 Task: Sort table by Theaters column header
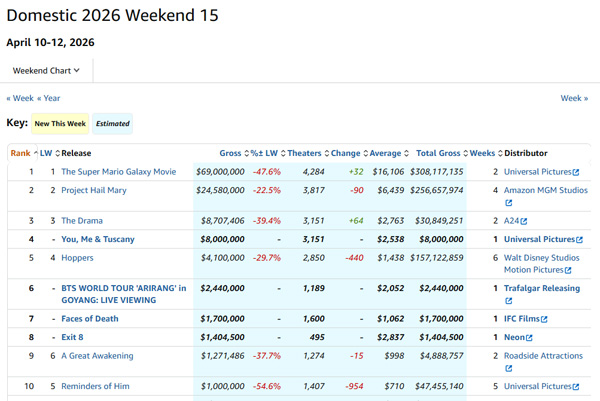[304, 153]
